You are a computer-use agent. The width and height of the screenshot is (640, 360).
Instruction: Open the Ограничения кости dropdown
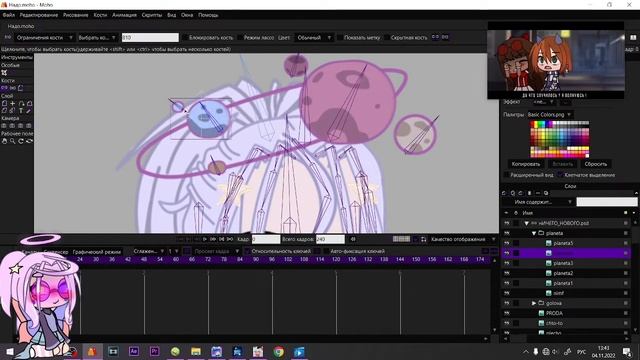[x=44, y=38]
